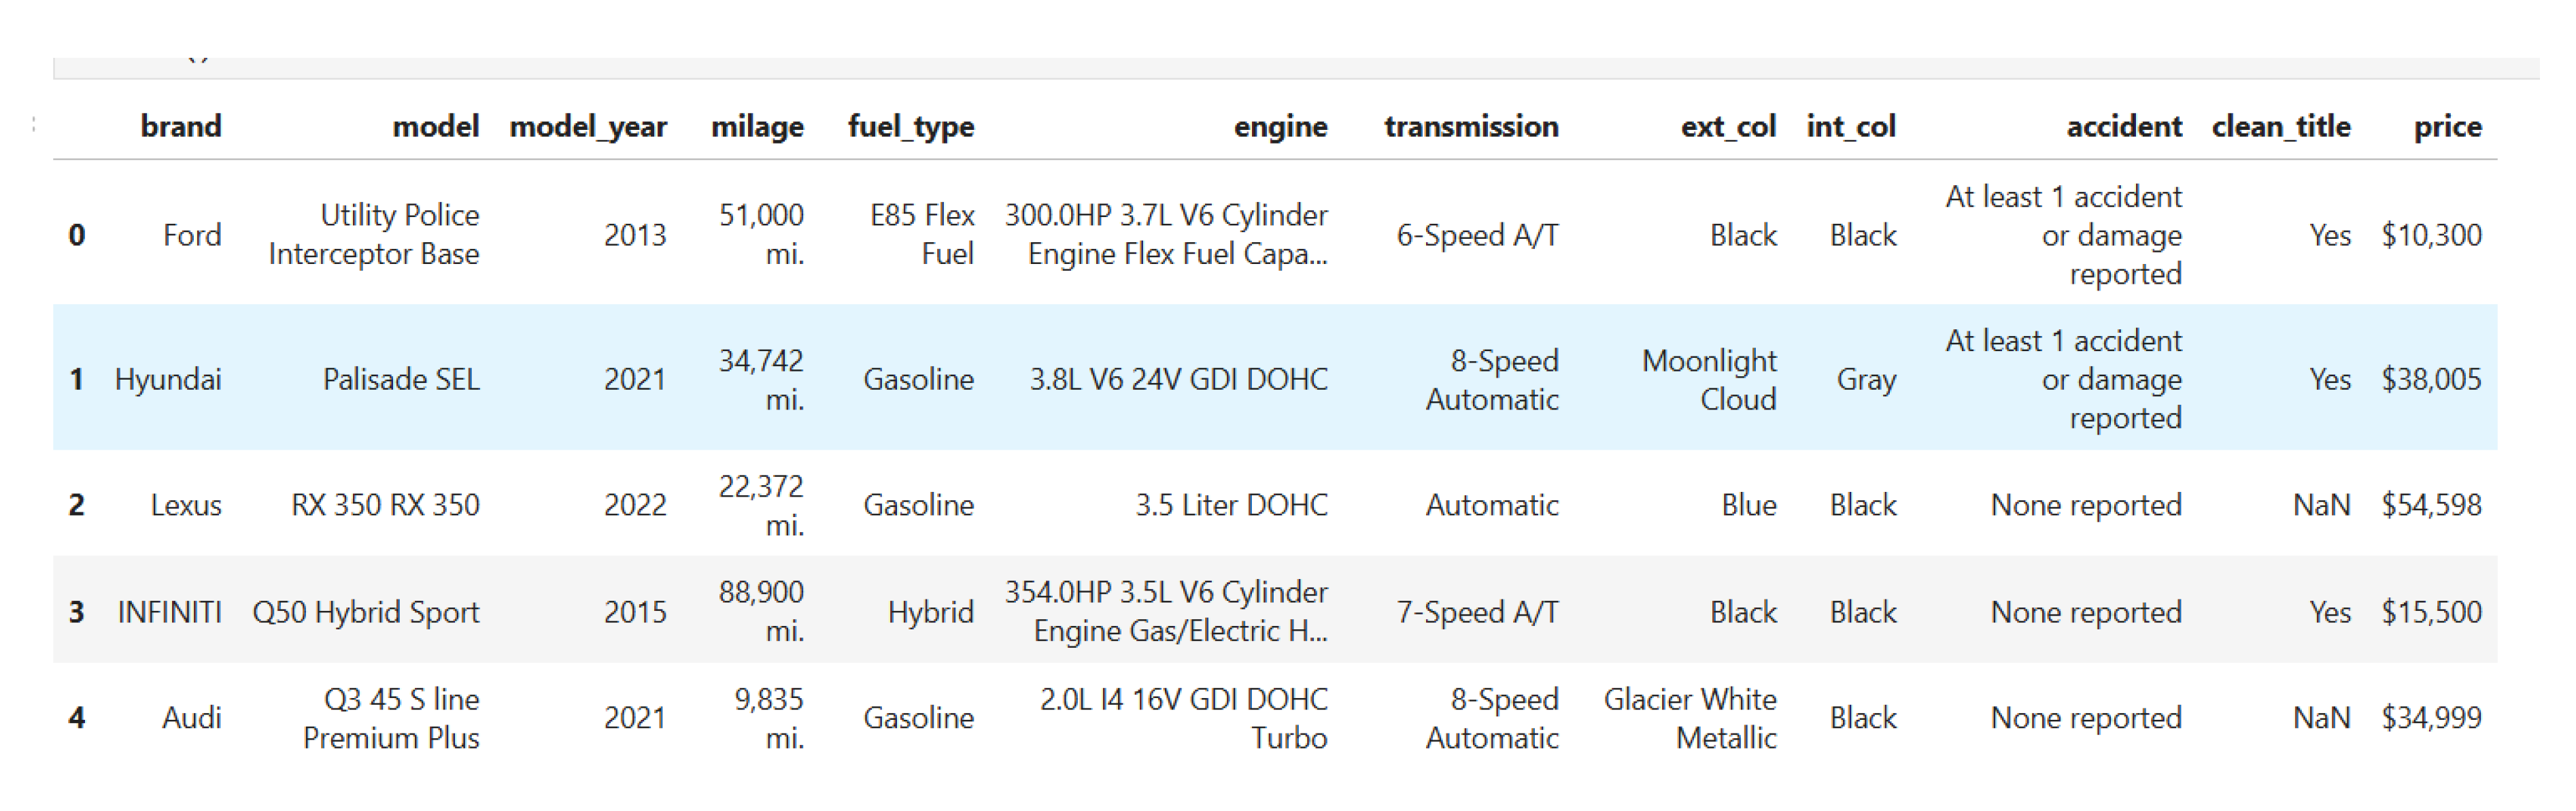
Task: Select the price column header
Action: [x=2446, y=127]
